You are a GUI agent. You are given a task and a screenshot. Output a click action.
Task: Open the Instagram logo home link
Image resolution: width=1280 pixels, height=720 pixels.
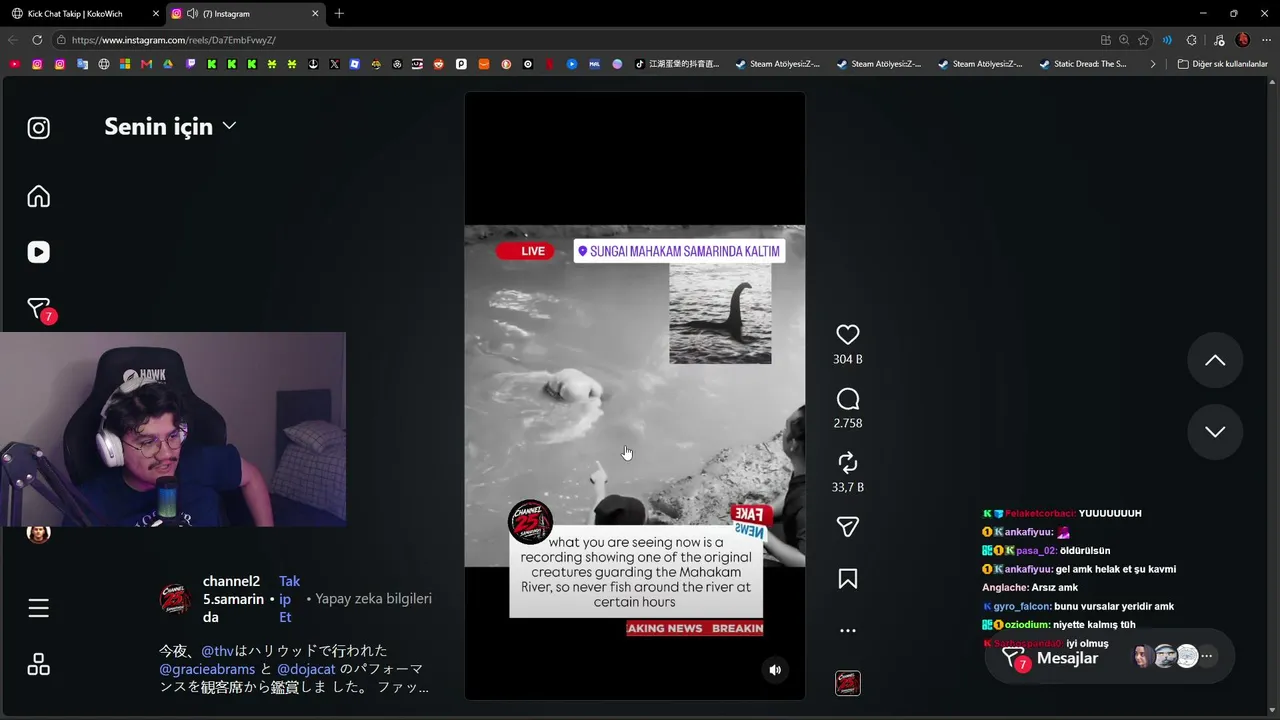click(38, 128)
